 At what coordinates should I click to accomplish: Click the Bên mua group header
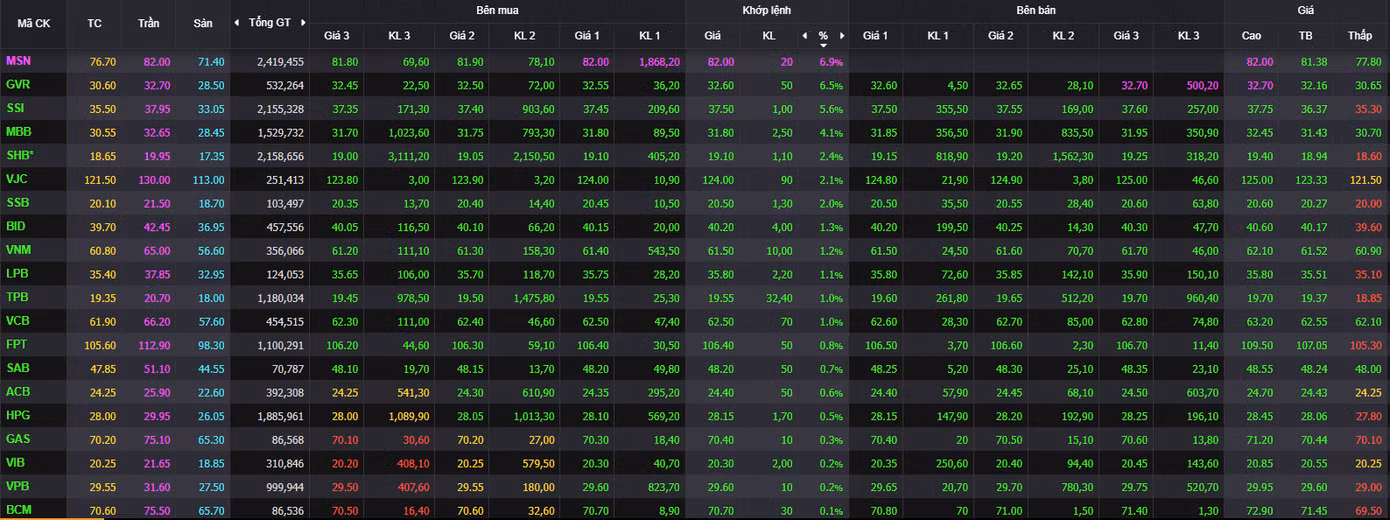tap(497, 10)
